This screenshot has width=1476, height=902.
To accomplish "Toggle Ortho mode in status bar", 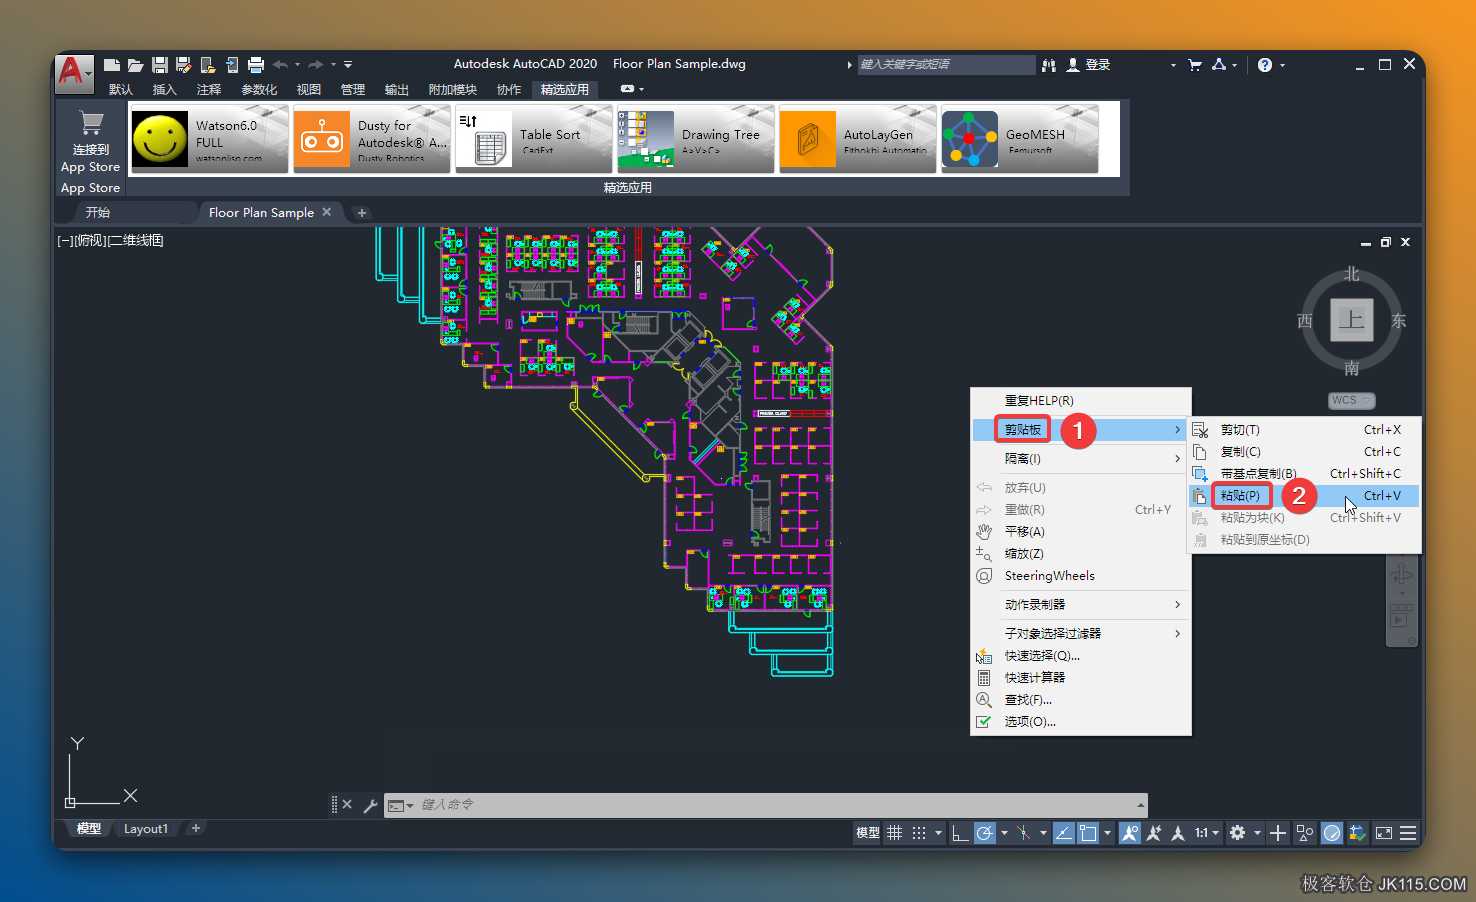I will point(960,833).
